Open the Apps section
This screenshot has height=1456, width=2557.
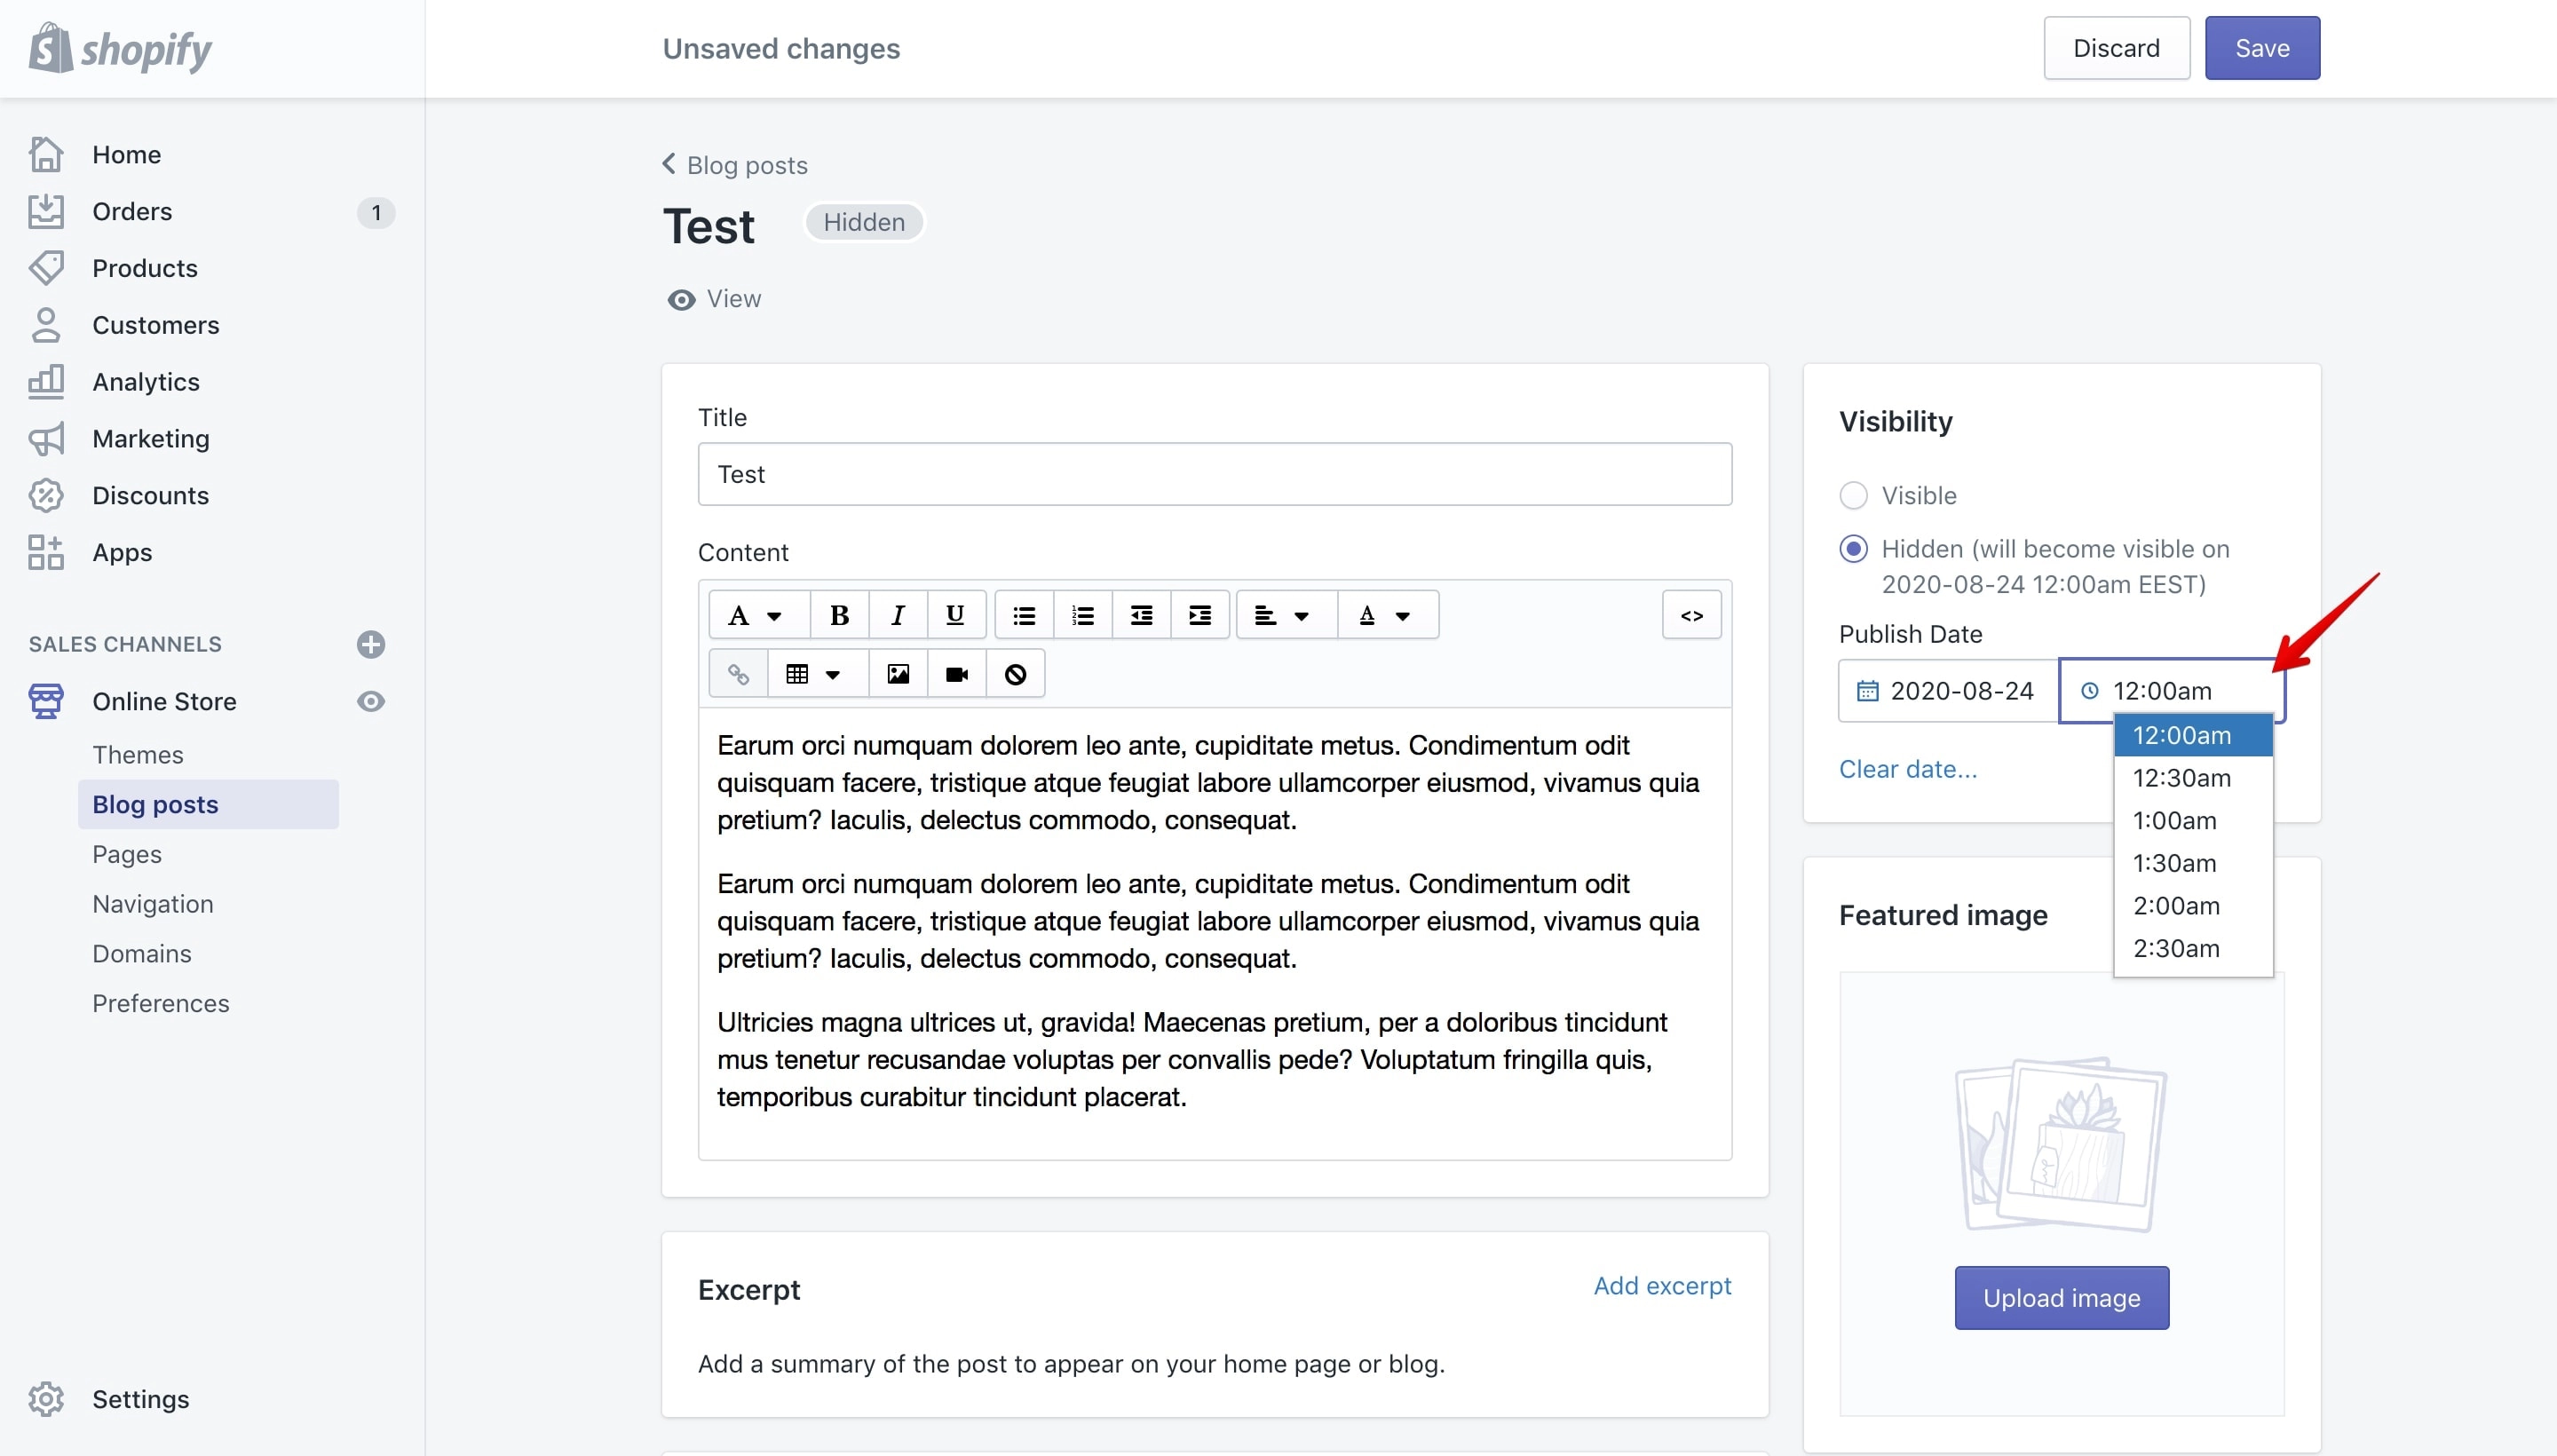point(122,552)
